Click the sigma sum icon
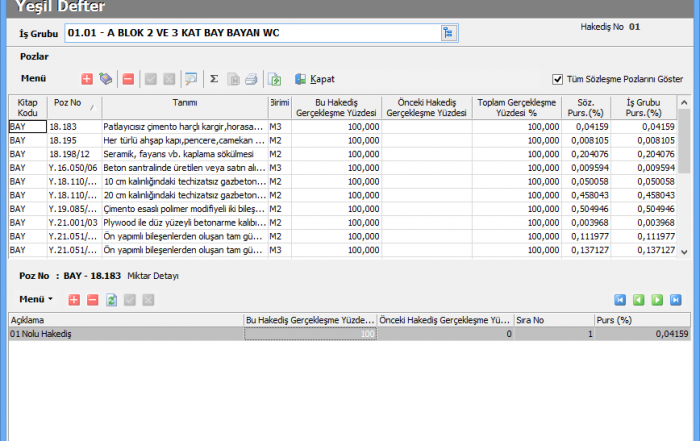This screenshot has height=441, width=700. click(214, 78)
